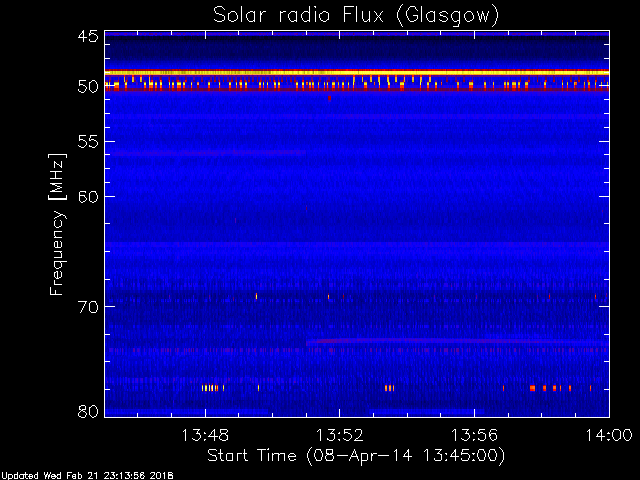Click the '14:00' time tick label
The width and height of the screenshot is (640, 480).
(x=609, y=435)
